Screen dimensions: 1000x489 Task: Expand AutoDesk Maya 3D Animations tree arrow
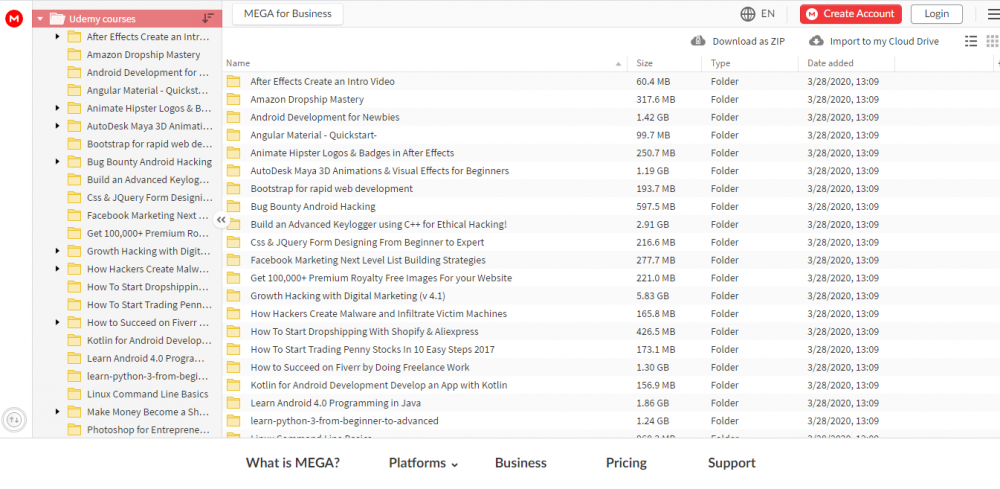coord(57,126)
